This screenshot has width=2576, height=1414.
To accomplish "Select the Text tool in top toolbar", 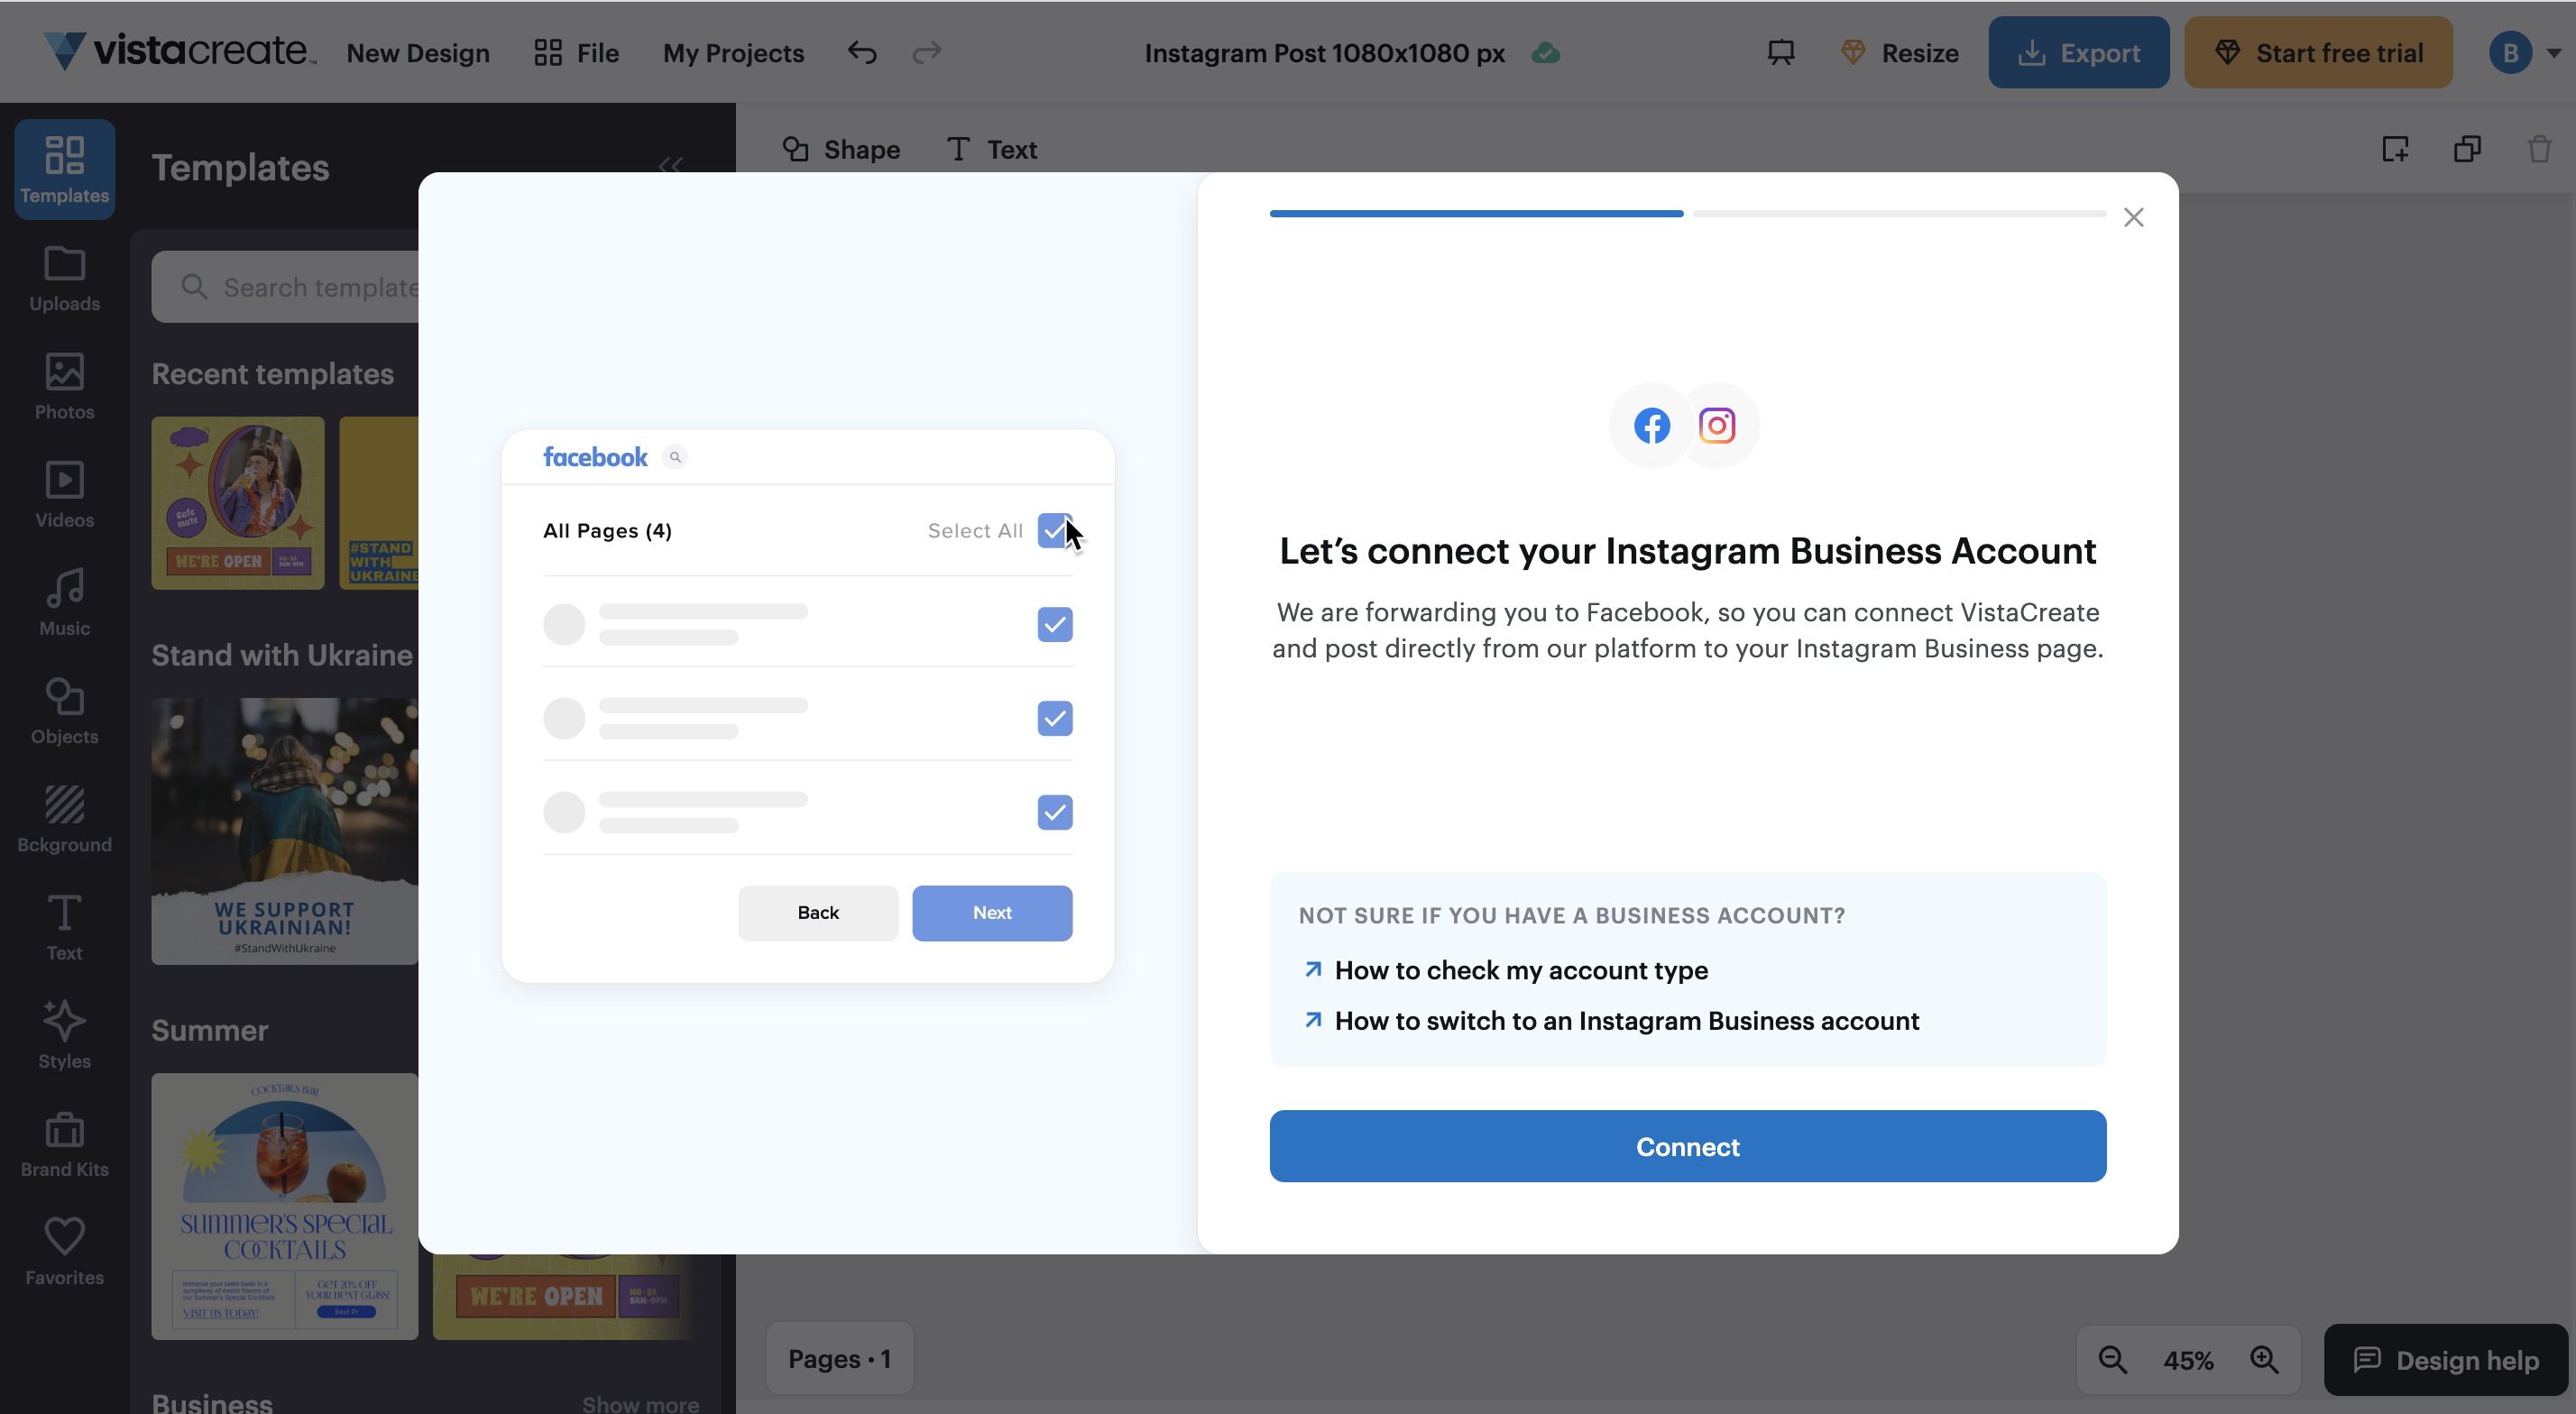I will 991,149.
